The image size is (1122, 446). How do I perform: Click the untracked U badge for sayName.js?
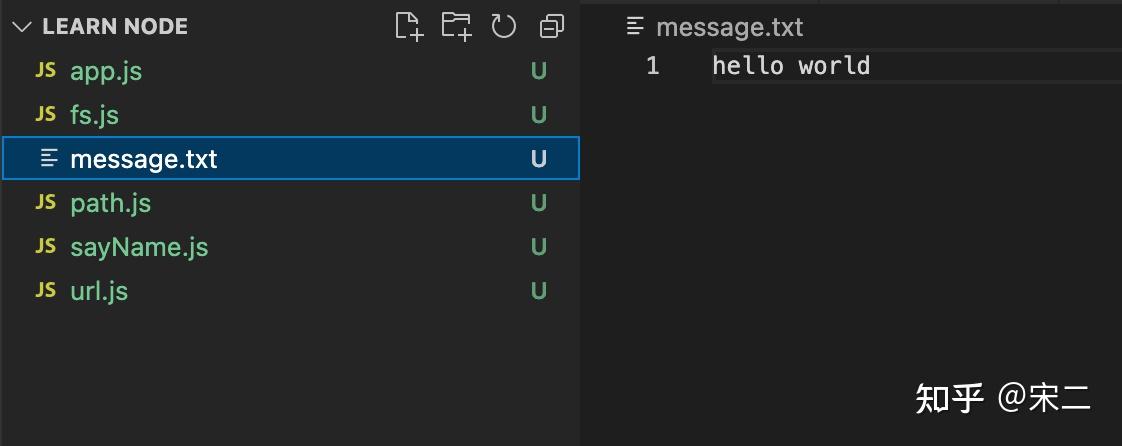click(539, 247)
